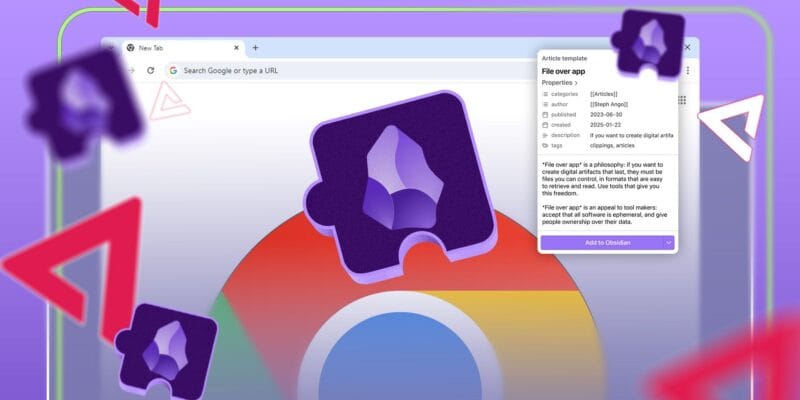Viewport: 800px width, 400px height.
Task: Click the published calendar icon
Action: [x=545, y=115]
